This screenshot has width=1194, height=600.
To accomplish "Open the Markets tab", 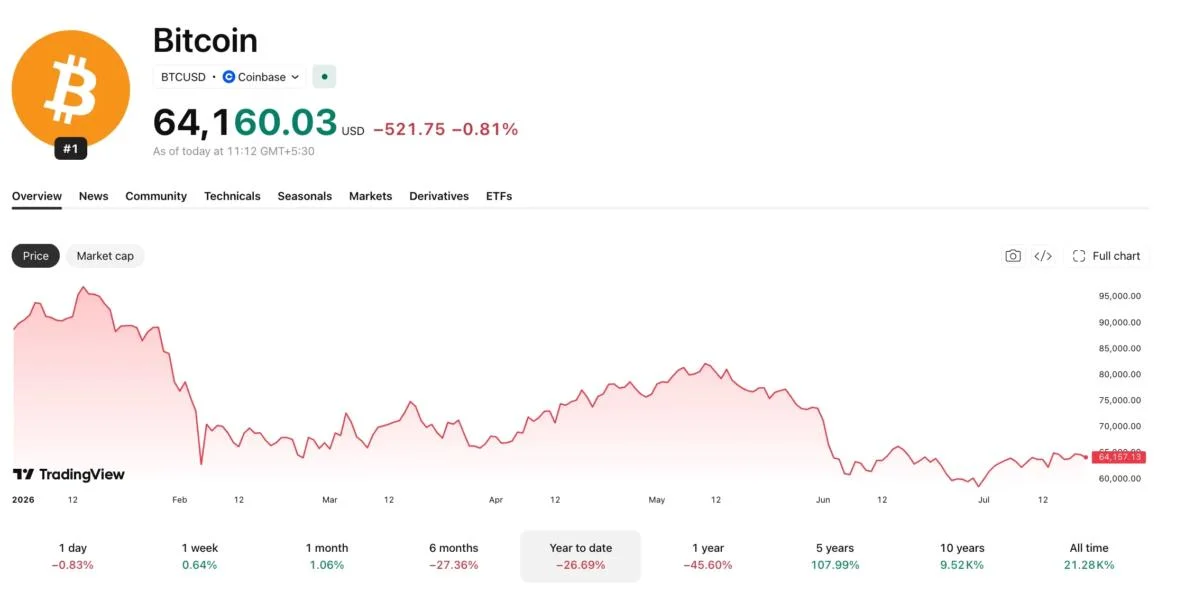I will pos(371,196).
